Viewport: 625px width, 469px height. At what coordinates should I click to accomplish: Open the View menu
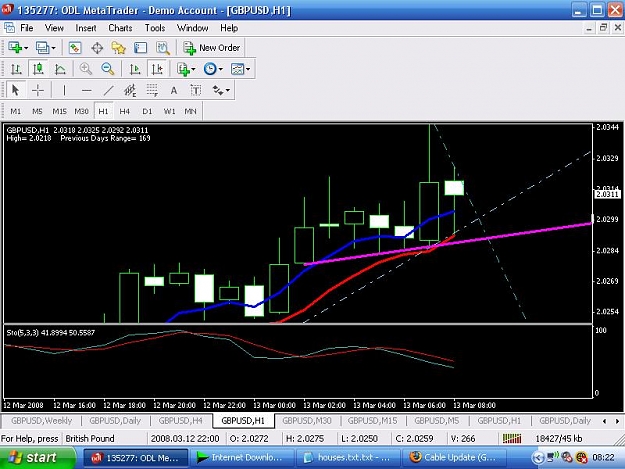click(x=54, y=28)
